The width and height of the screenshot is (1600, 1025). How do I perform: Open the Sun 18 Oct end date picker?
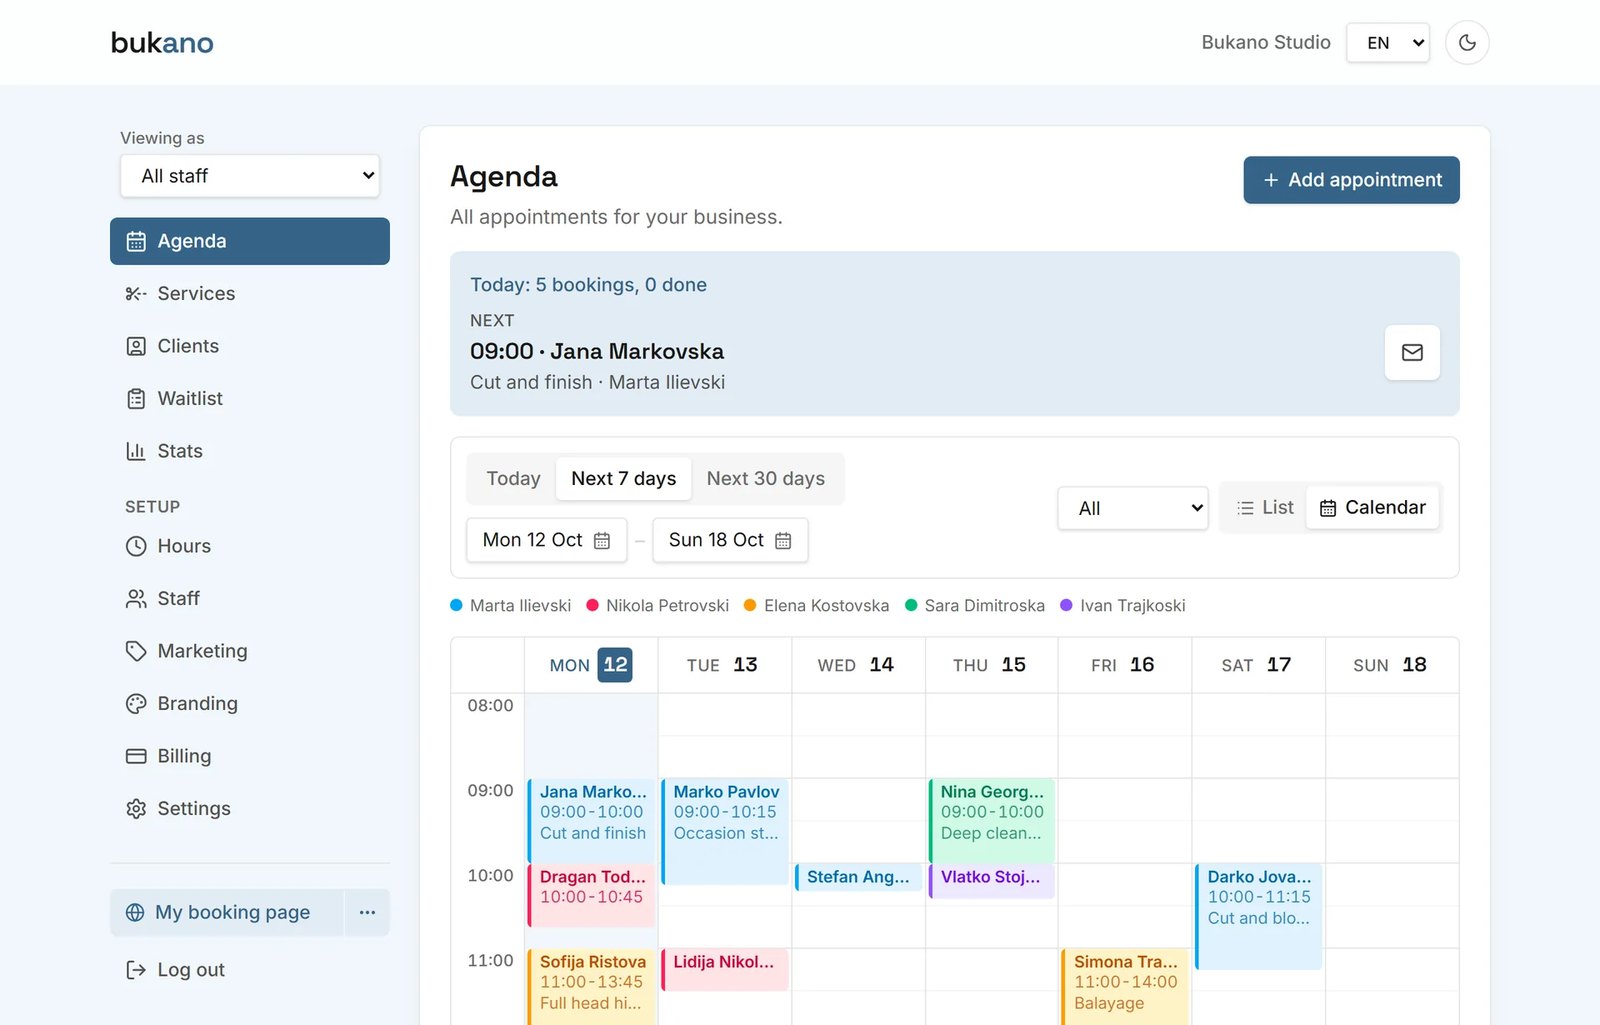[730, 540]
